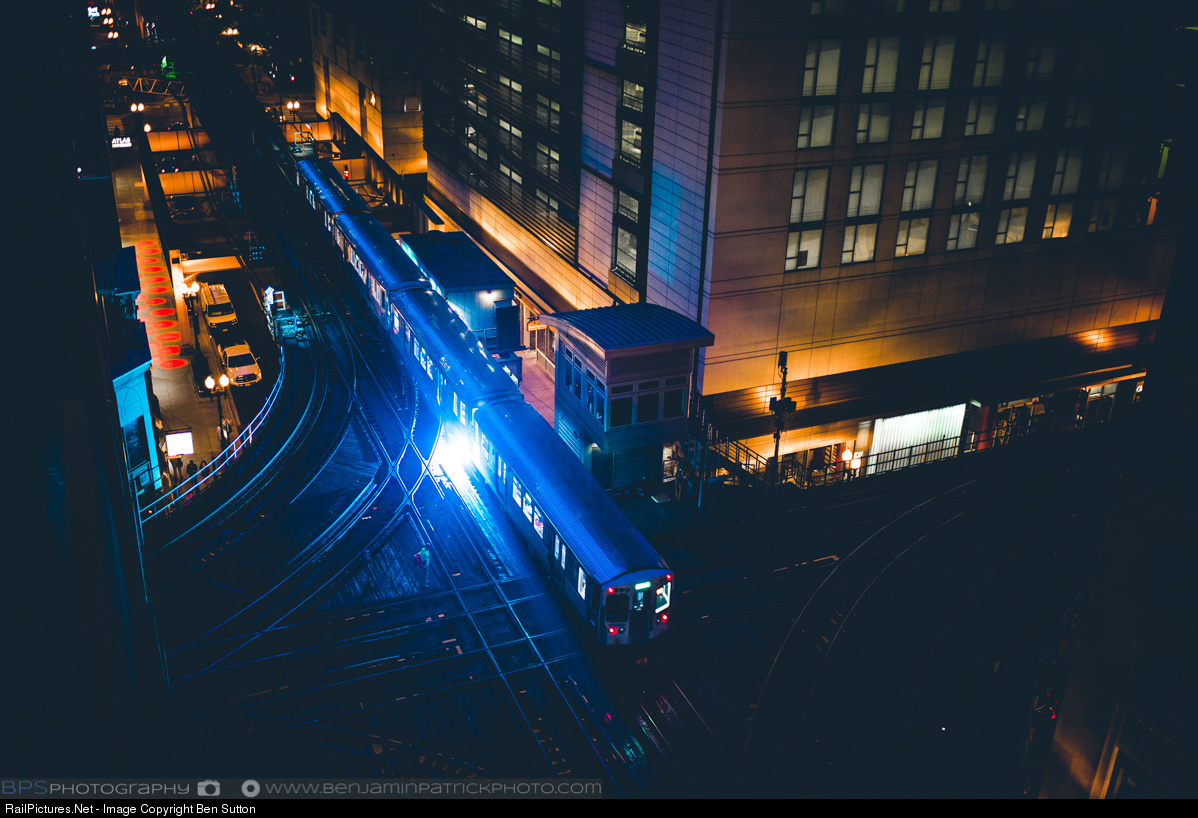This screenshot has width=1198, height=818.
Task: Click the station house's blue metal roof
Action: click(x=628, y=326)
